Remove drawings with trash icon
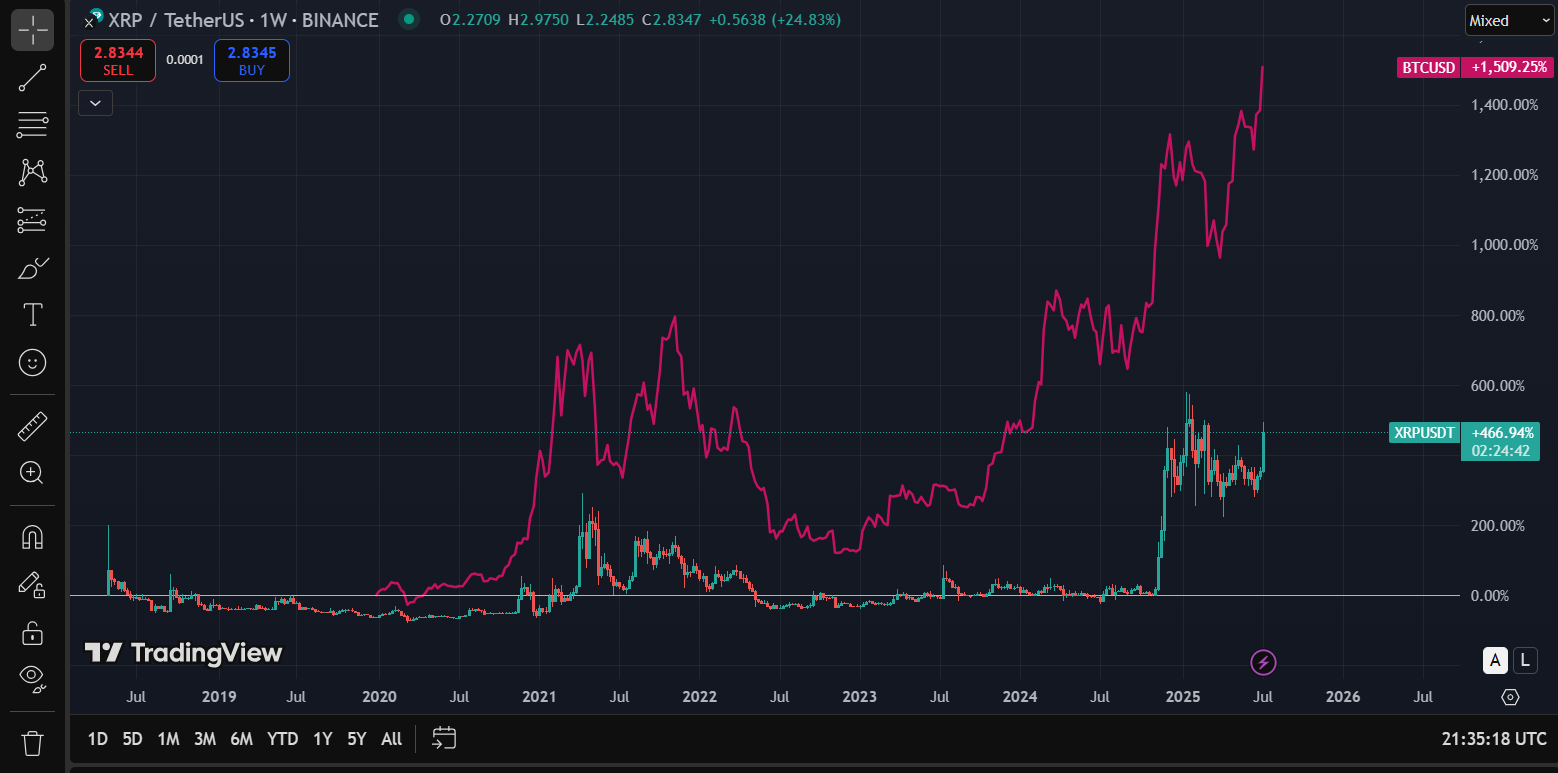Screen dimensions: 1558x773 [32, 743]
